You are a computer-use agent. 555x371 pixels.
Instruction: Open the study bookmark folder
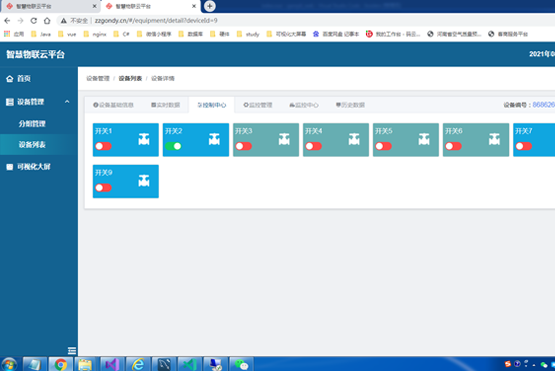[x=248, y=34]
